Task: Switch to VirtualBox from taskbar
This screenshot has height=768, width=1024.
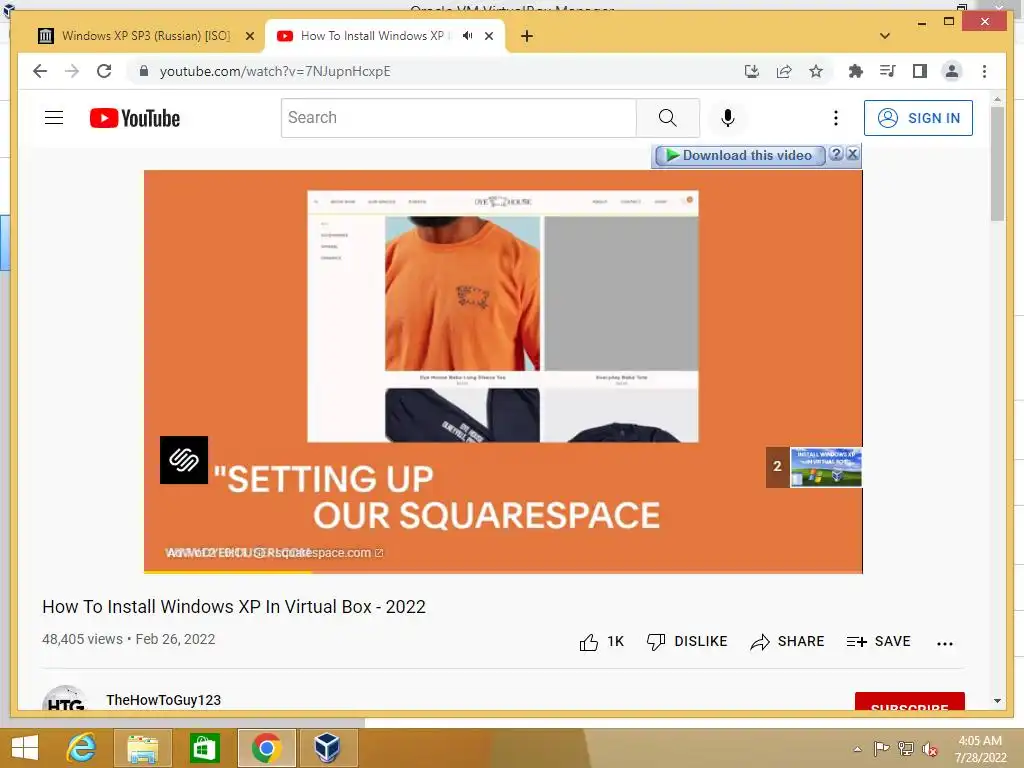Action: point(327,748)
